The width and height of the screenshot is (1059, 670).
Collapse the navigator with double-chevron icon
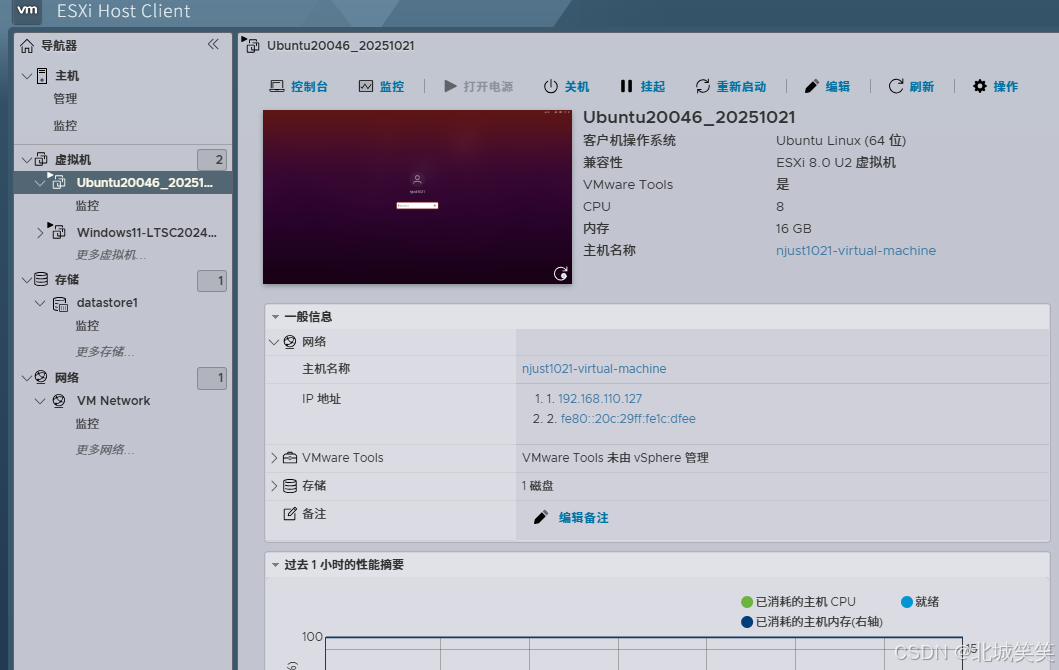pyautogui.click(x=213, y=45)
